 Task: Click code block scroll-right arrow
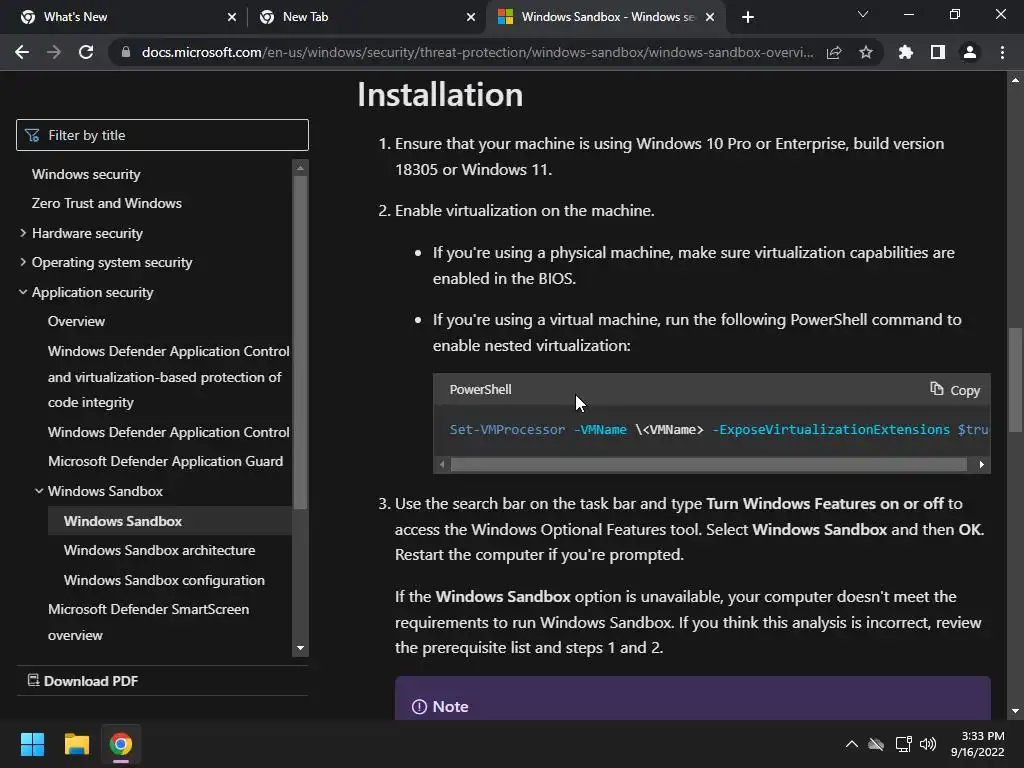pos(982,464)
